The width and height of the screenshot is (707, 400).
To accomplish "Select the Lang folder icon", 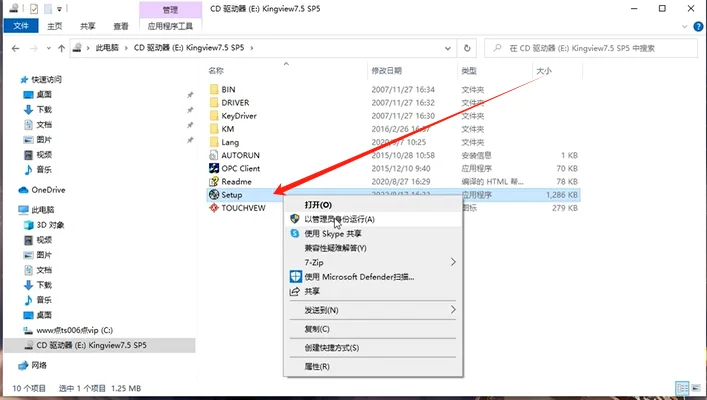I will coord(214,142).
